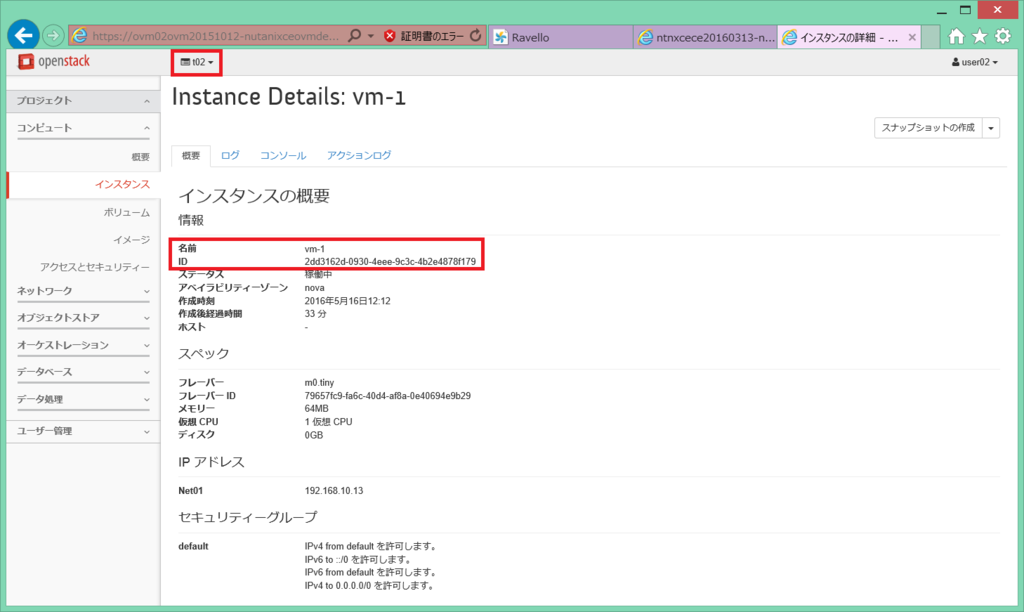Click the Instance Details: vm-1 heading
Image resolution: width=1024 pixels, height=612 pixels.
coord(289,97)
